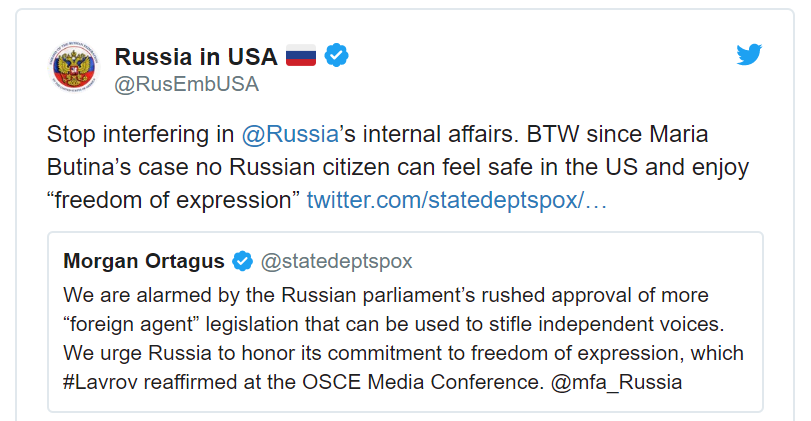The width and height of the screenshot is (811, 421).
Task: Click "We are alarmed" line in quoted tweet
Action: point(386,295)
